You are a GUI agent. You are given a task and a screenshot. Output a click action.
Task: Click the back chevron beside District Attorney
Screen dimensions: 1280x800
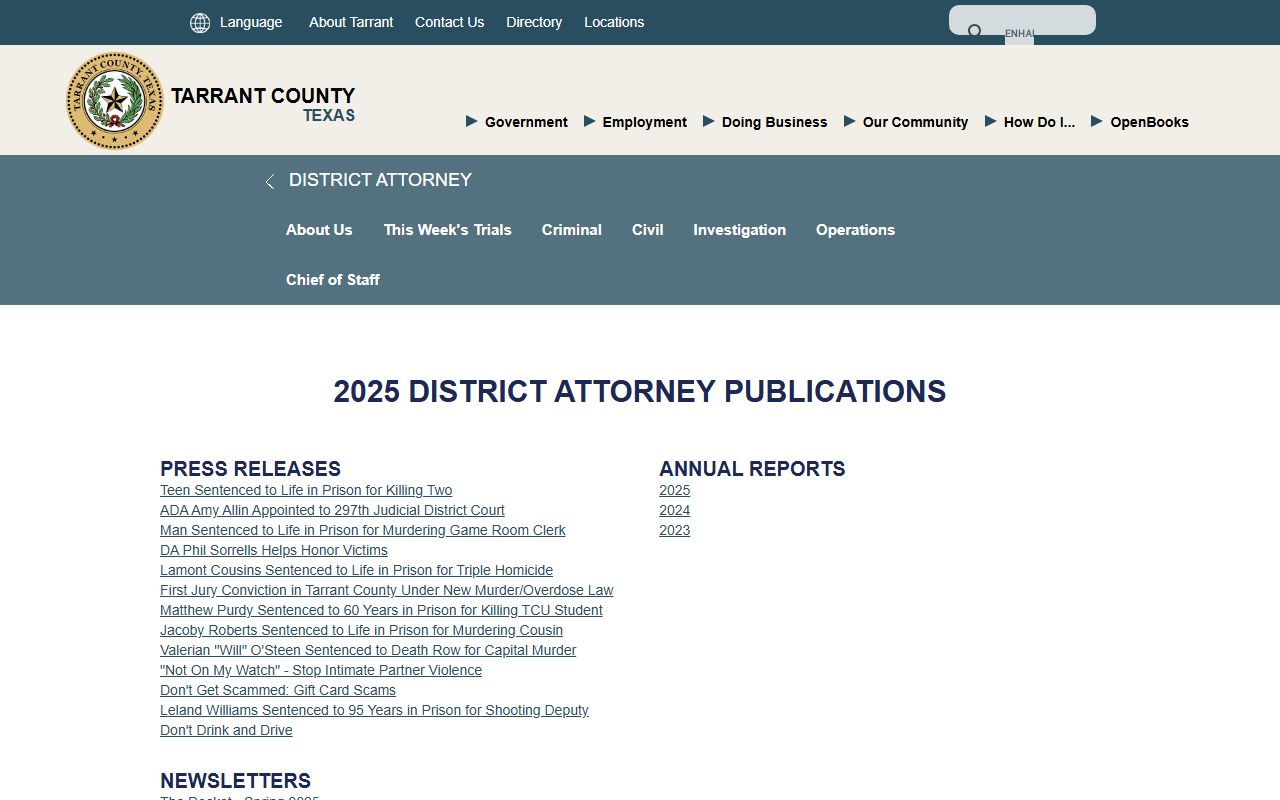tap(269, 182)
